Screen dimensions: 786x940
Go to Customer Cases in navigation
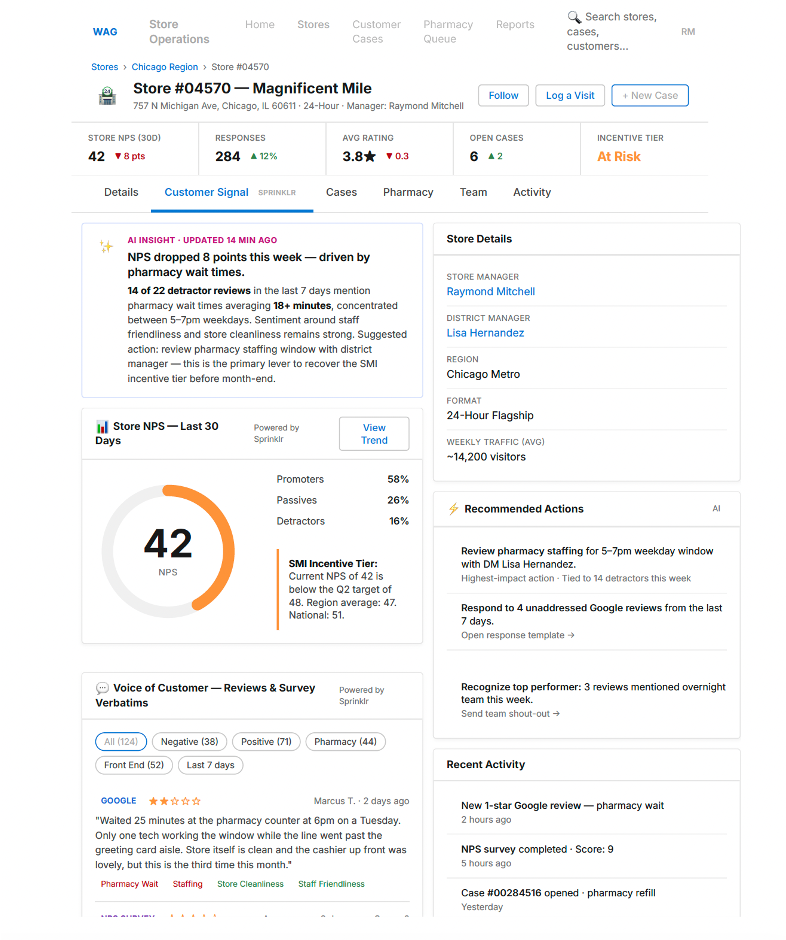[x=377, y=32]
